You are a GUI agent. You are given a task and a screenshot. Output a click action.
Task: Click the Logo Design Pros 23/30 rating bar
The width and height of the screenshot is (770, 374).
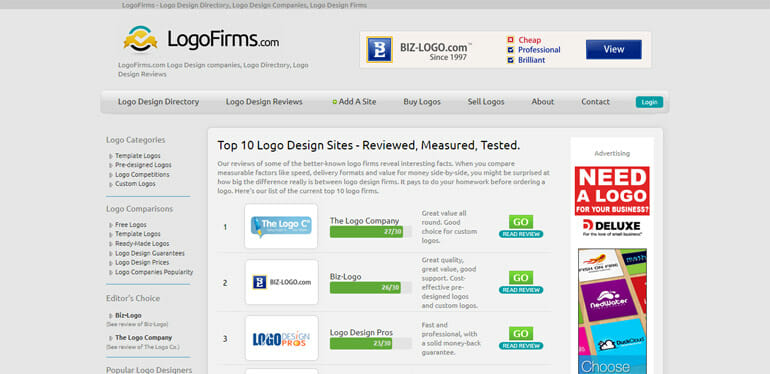371,344
